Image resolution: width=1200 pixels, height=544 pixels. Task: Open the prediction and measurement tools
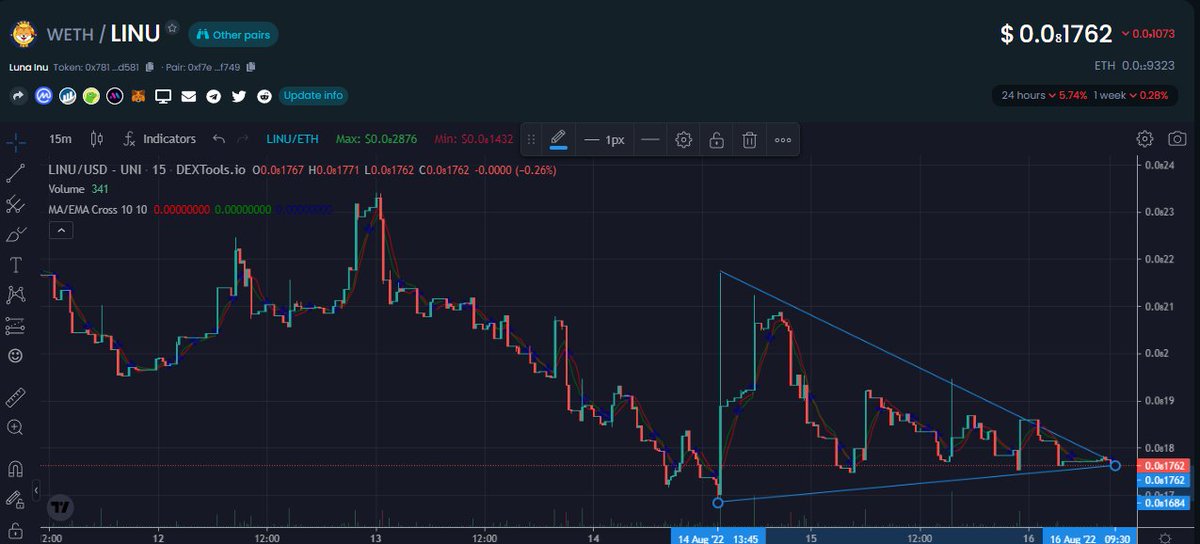click(15, 325)
